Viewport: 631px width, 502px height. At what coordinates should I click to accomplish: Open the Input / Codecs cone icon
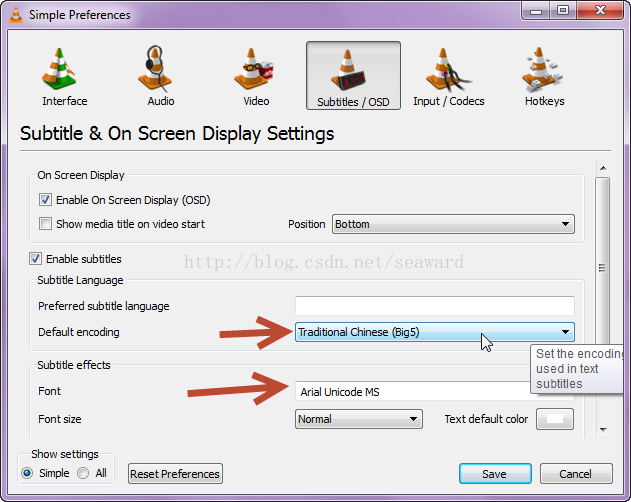click(x=447, y=70)
